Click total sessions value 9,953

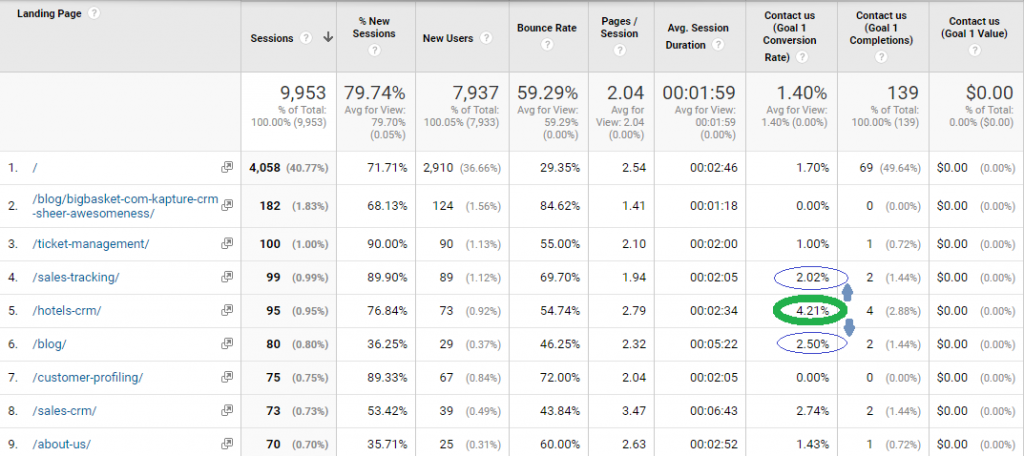coord(304,93)
